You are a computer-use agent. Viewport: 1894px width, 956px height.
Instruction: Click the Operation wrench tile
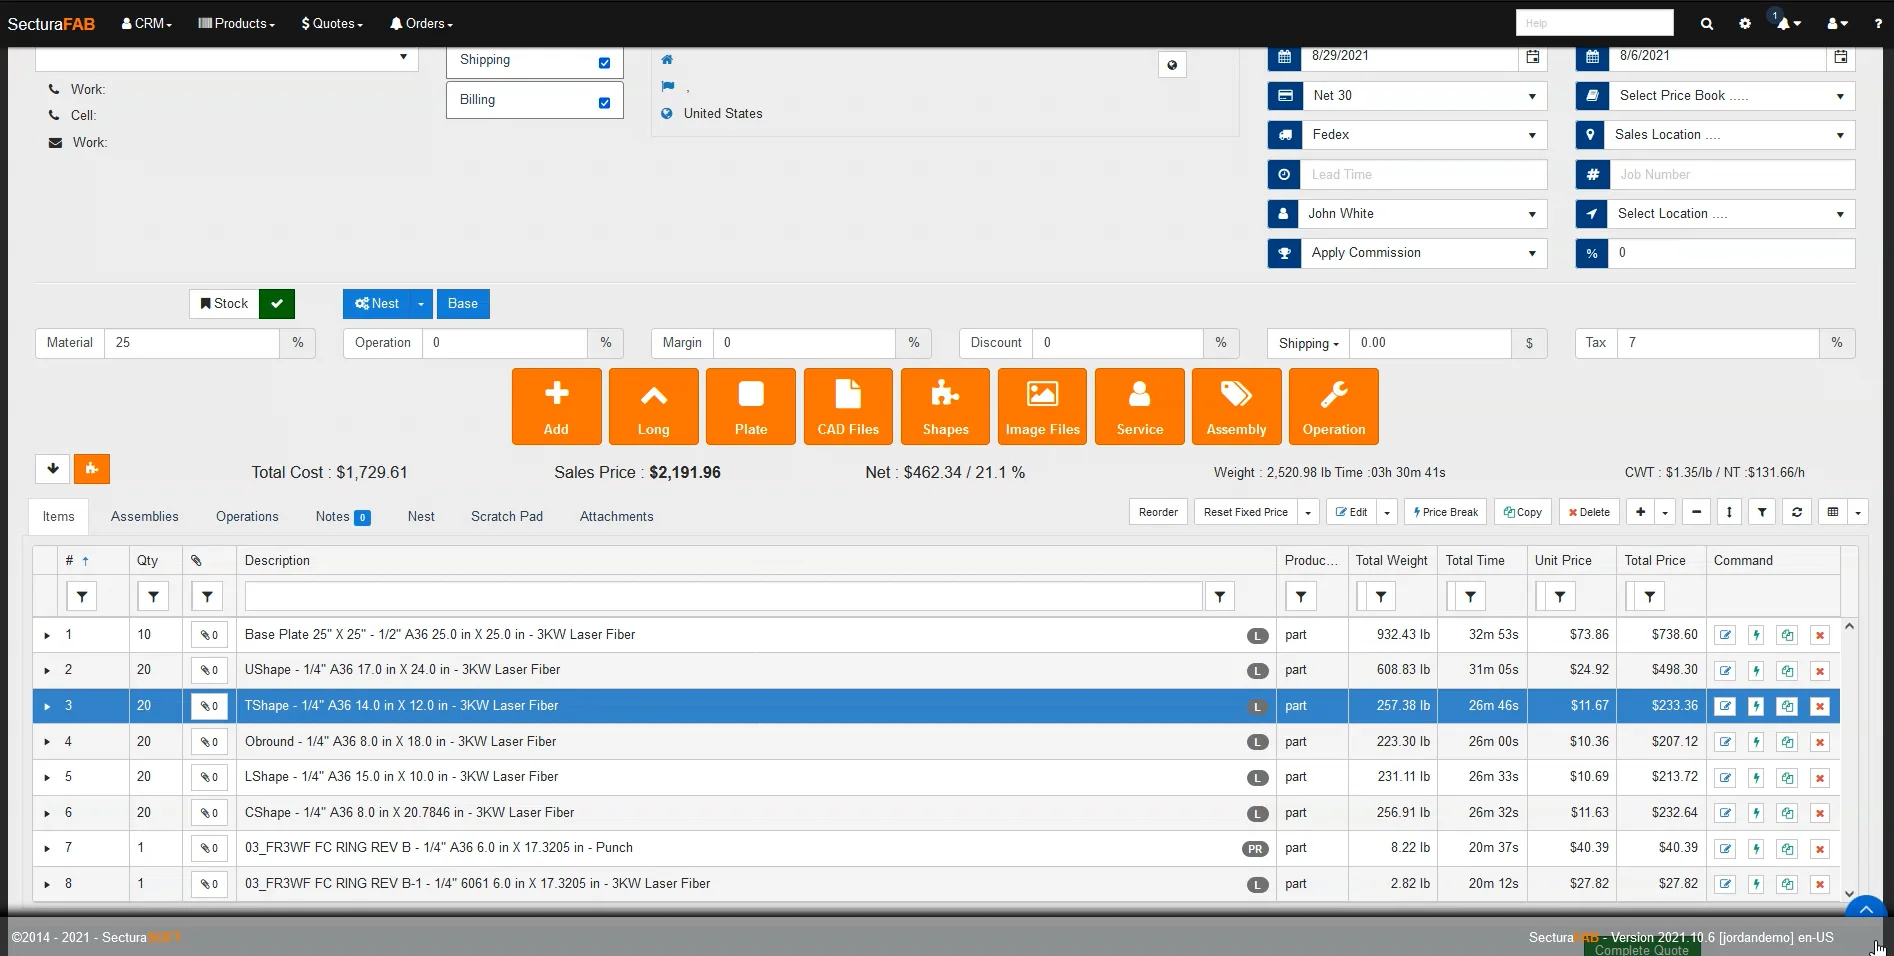click(x=1333, y=406)
